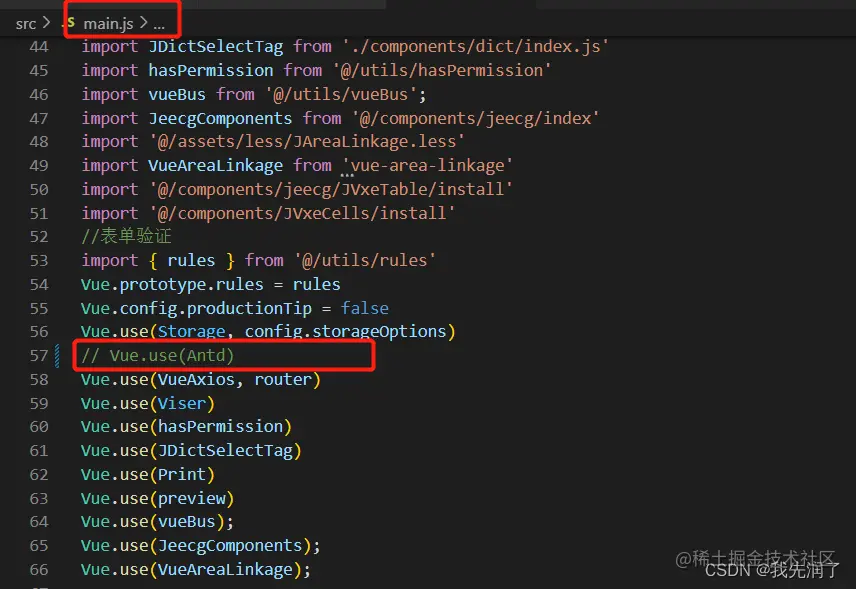Click '@/assets/less/JAreaLinkage.less' import string
This screenshot has width=856, height=589.
(307, 142)
